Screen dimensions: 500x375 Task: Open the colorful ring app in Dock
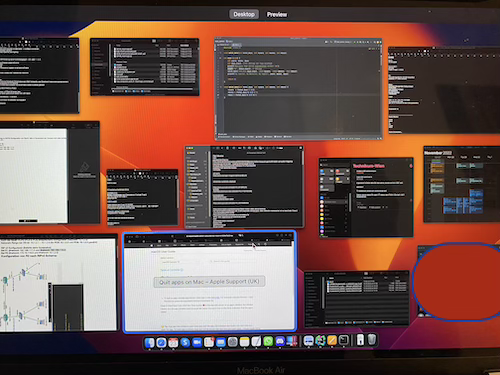pyautogui.click(x=320, y=341)
